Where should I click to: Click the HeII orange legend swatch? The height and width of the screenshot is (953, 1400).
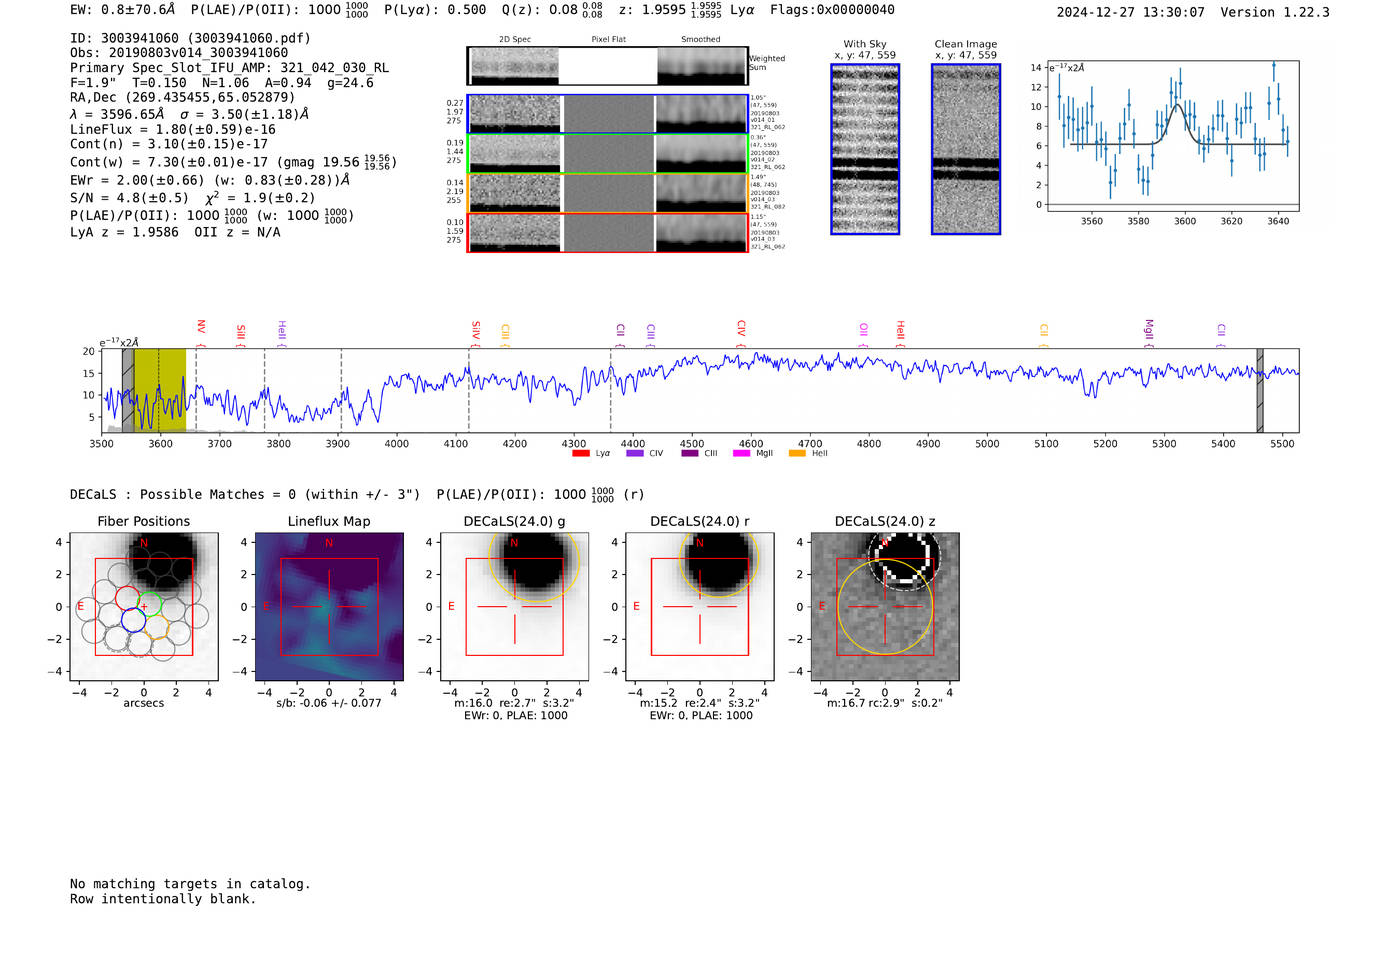pos(797,454)
